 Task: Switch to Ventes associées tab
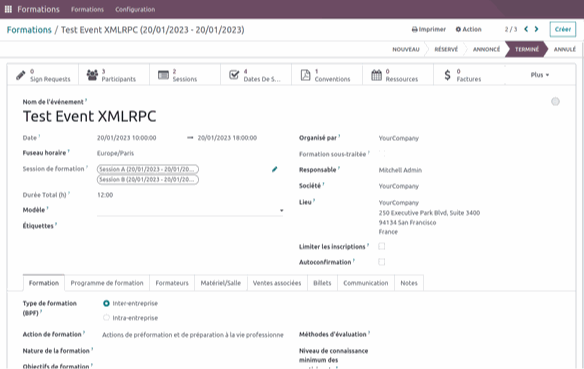277,283
